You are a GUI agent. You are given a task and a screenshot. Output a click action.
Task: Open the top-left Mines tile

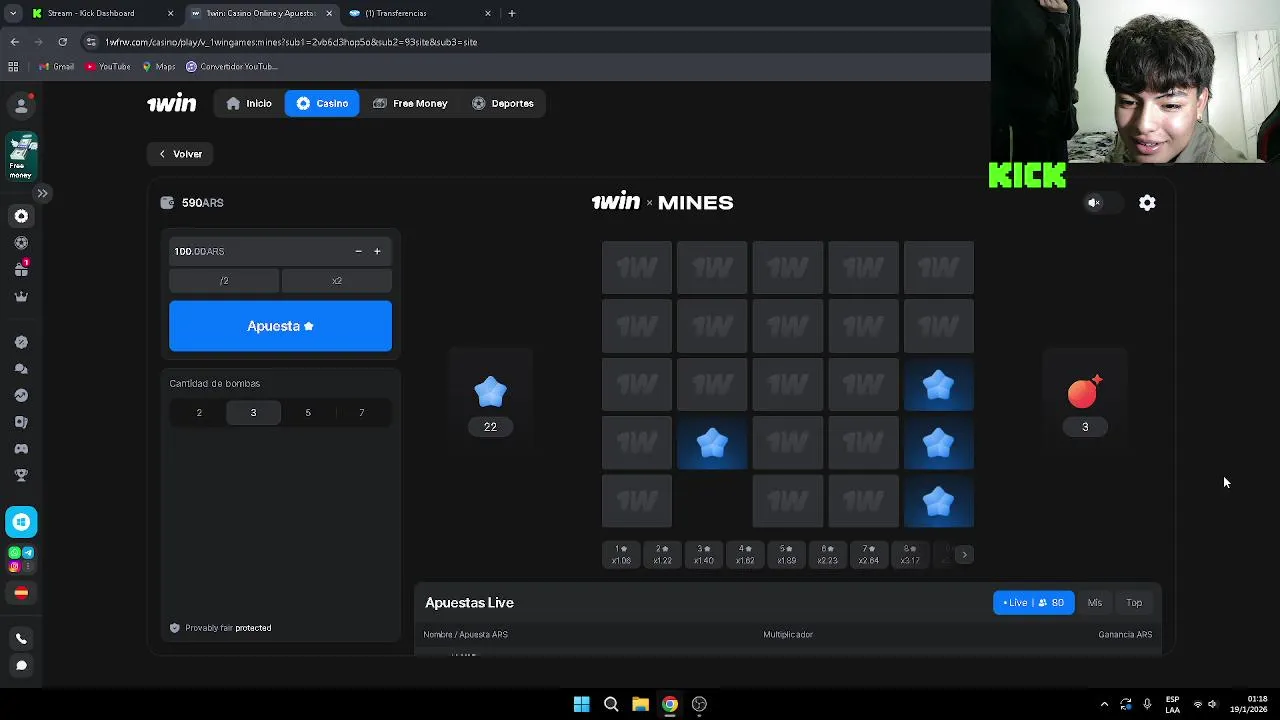pyautogui.click(x=637, y=268)
